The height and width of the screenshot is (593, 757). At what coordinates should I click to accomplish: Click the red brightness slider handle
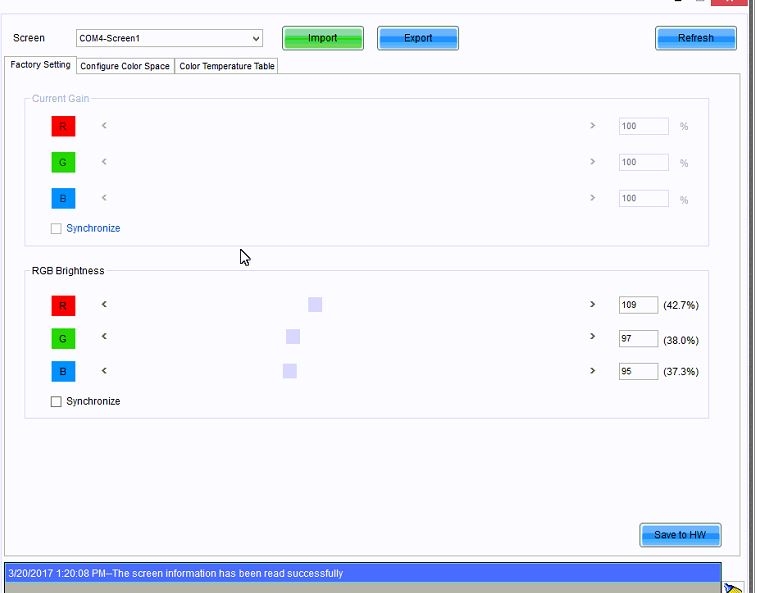315,304
